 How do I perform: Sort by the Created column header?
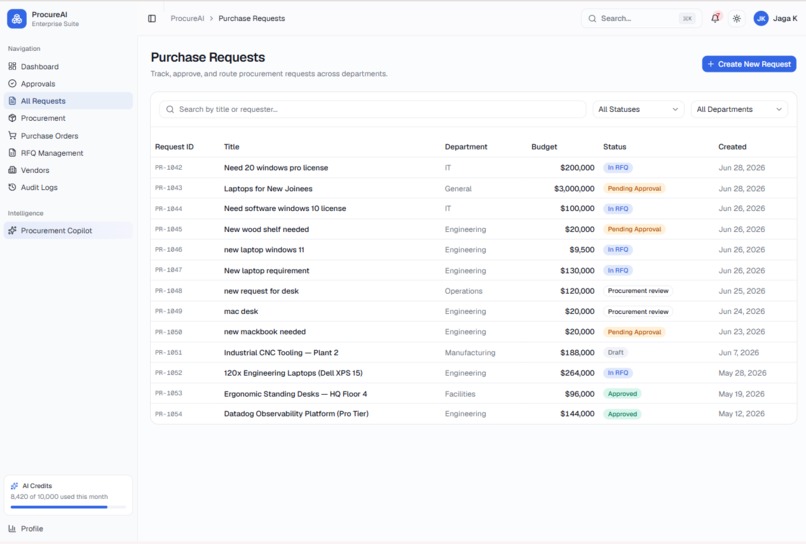(x=732, y=147)
